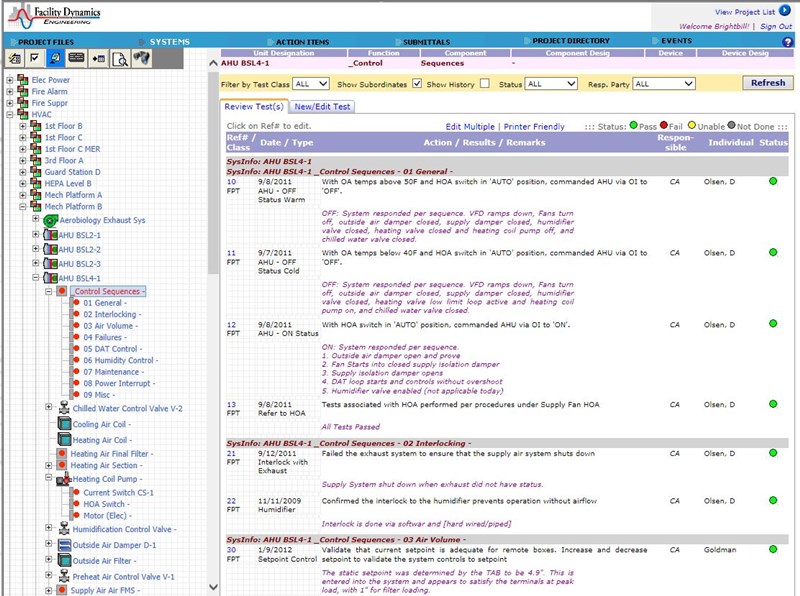Screen dimensions: 800x596
Task: Uncheck the Show Subordinates checkbox
Action: [x=417, y=84]
